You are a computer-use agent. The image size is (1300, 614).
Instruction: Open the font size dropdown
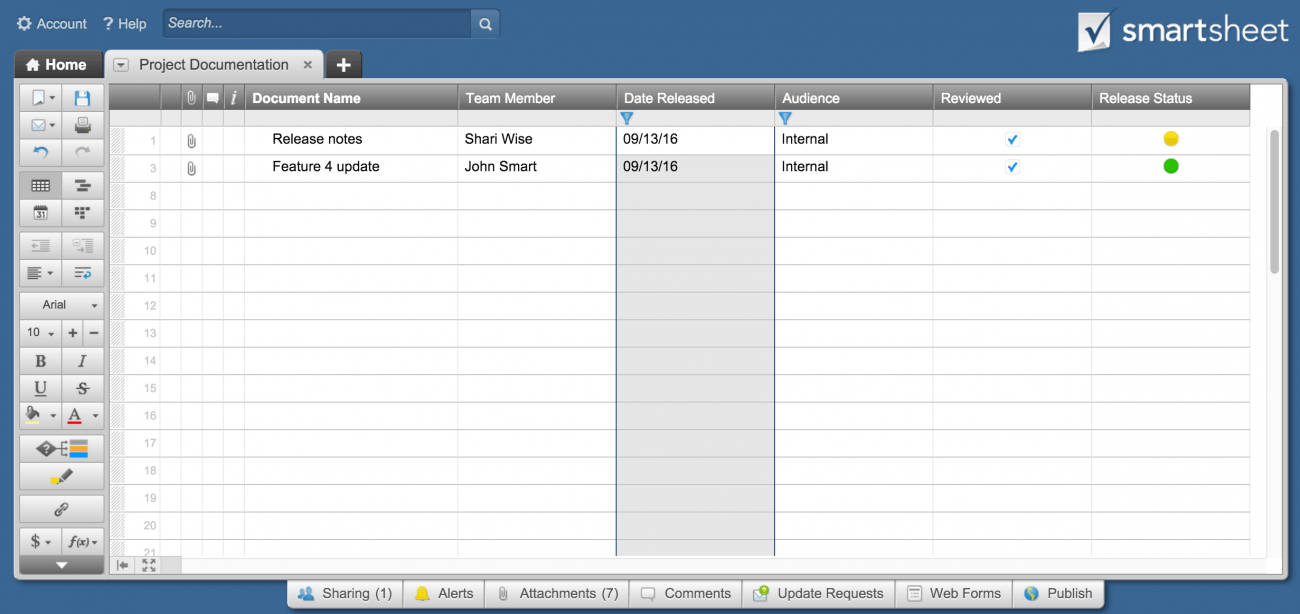(x=38, y=332)
